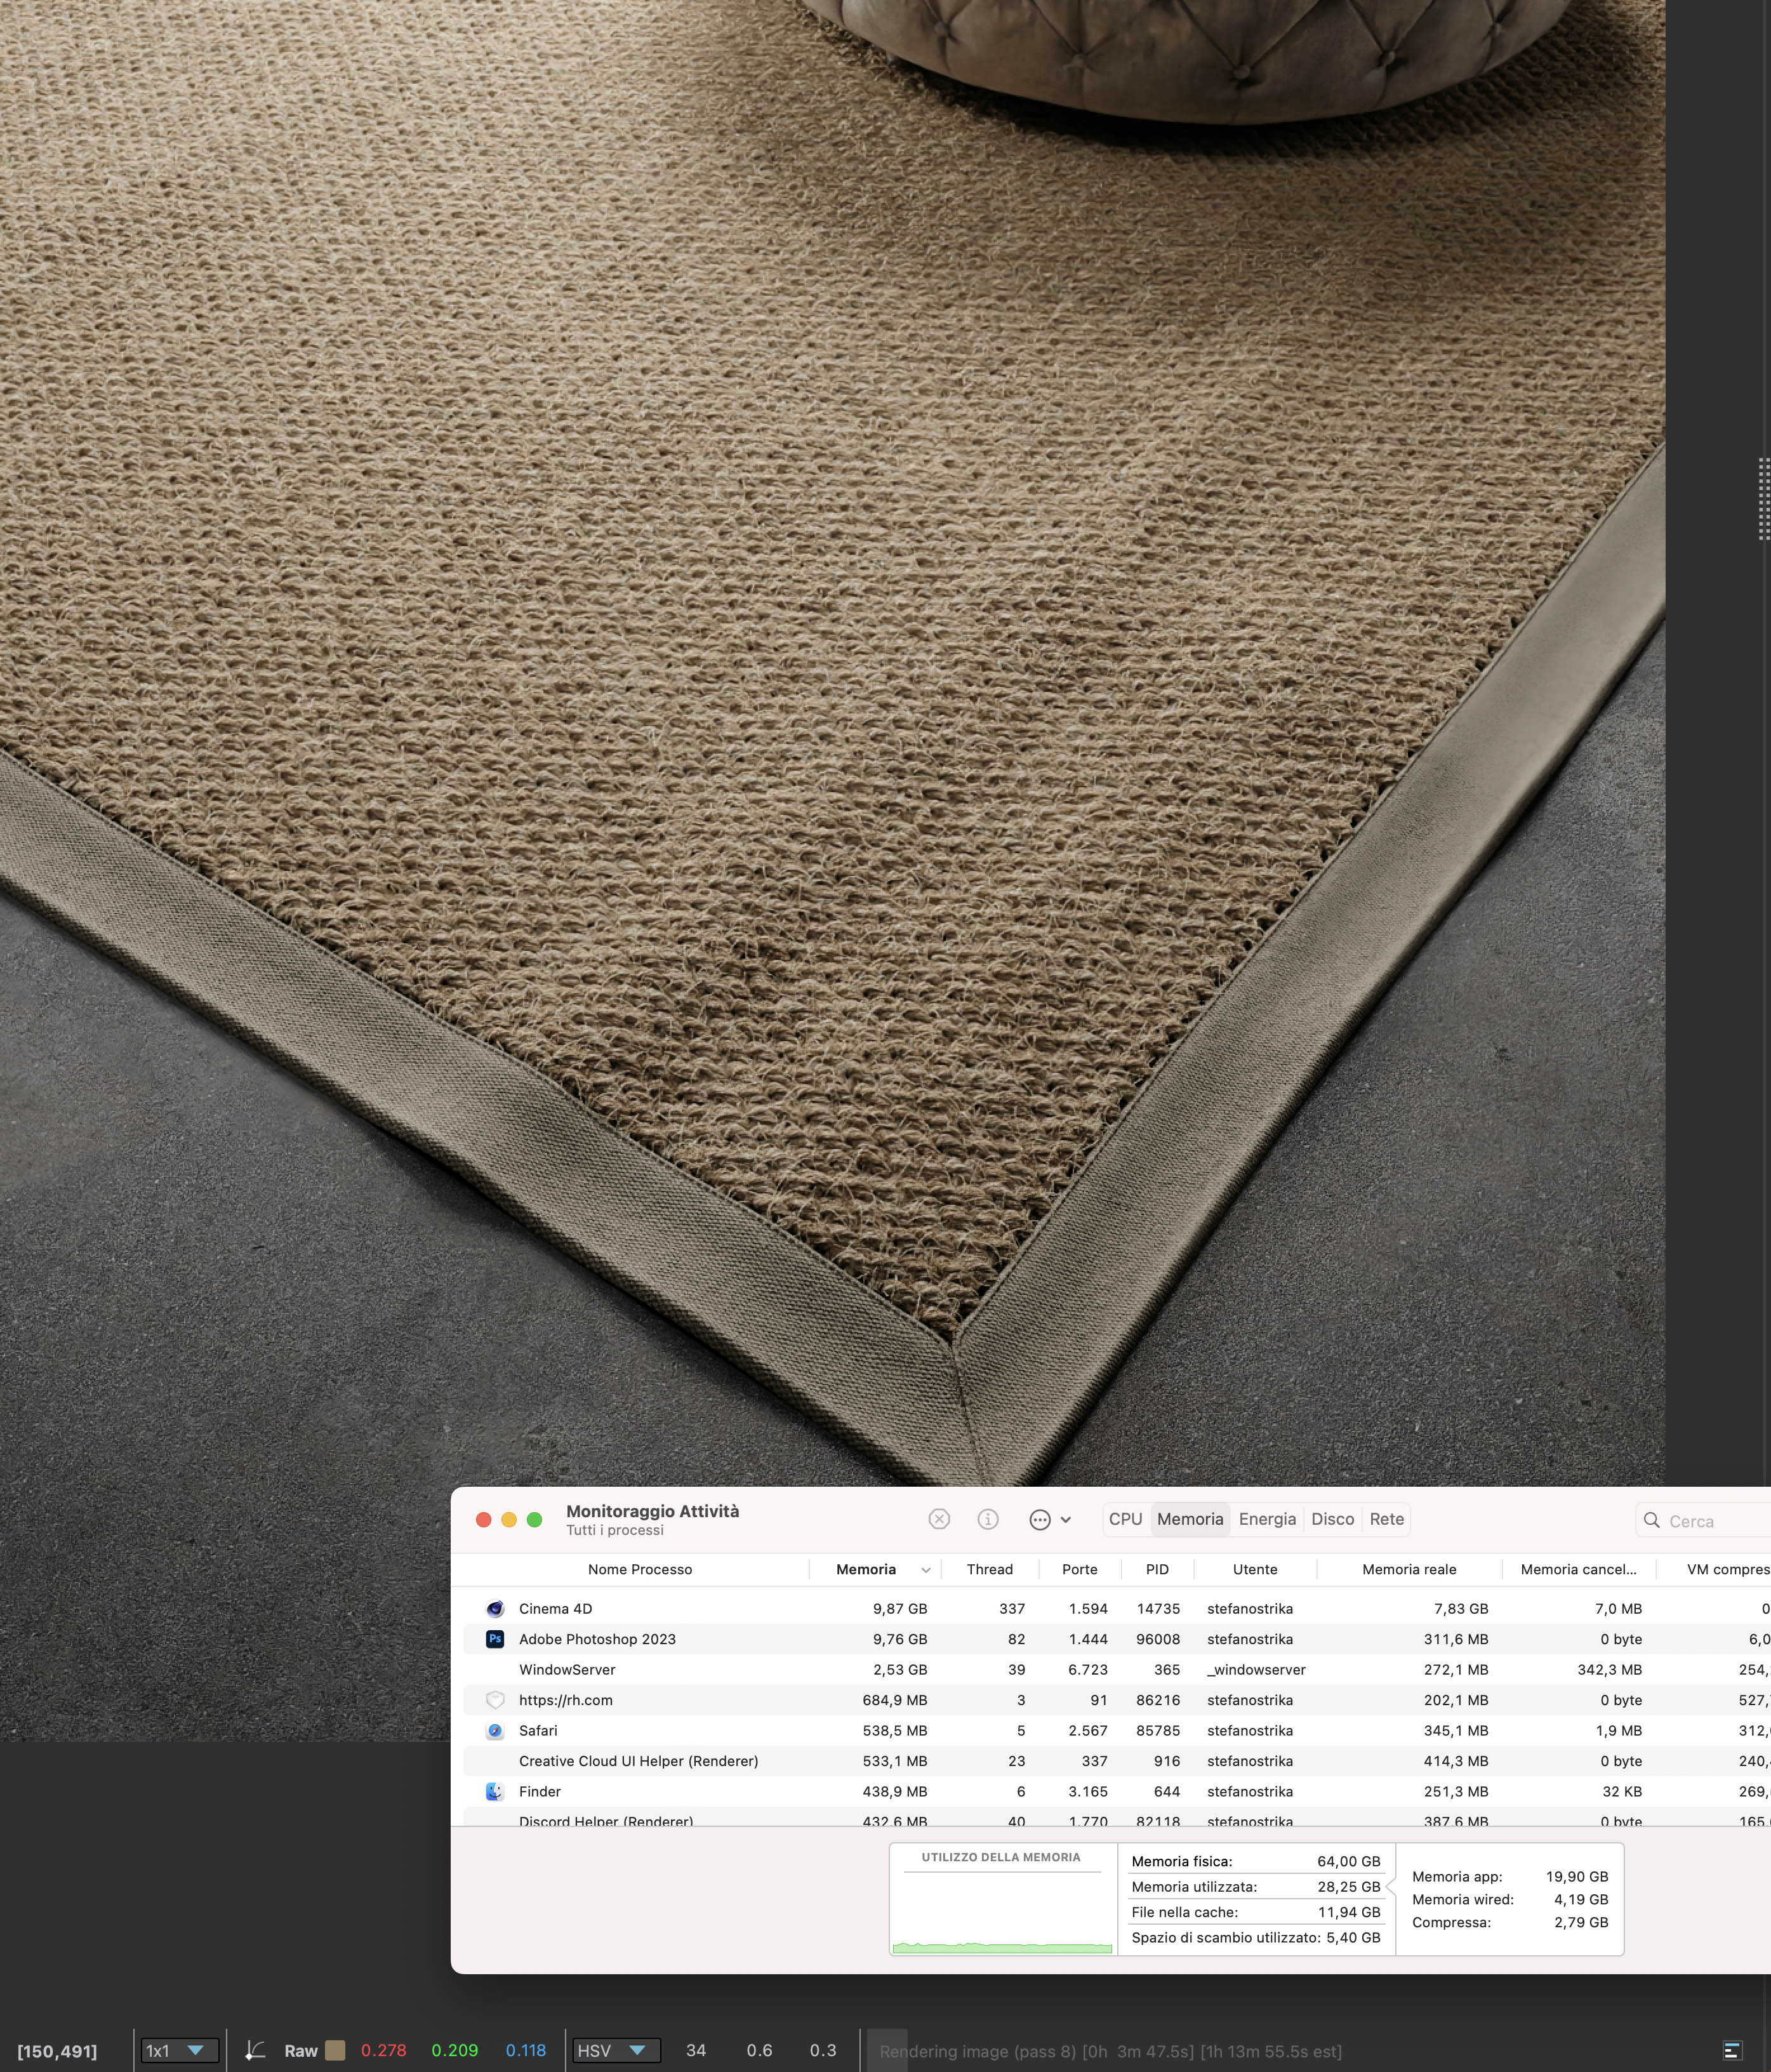Open the HSV color mode dropdown
This screenshot has height=2072, width=1771.
coord(616,2051)
